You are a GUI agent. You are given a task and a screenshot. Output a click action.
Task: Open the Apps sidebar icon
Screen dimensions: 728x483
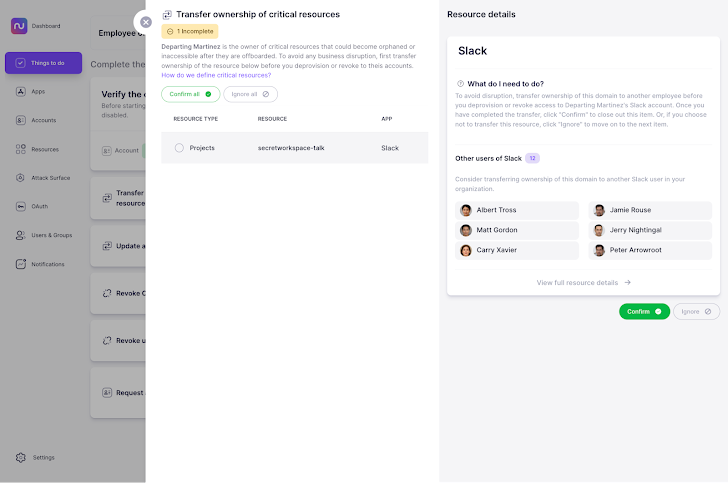(x=22, y=91)
